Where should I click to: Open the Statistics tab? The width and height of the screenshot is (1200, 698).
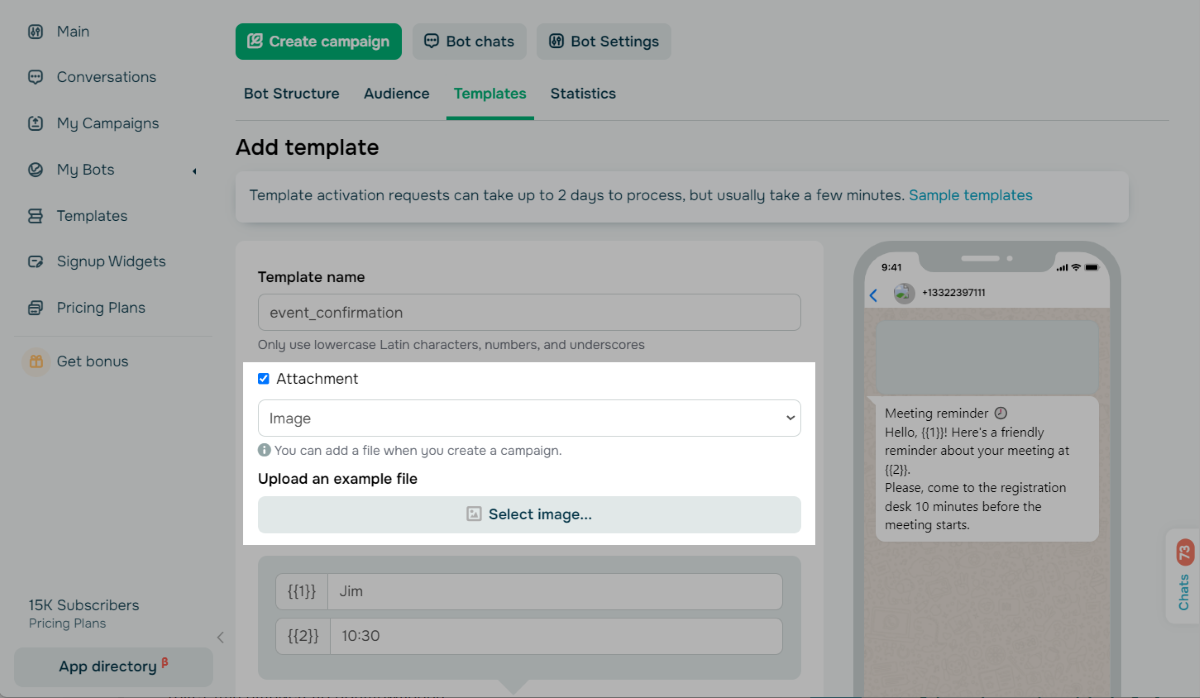582,94
